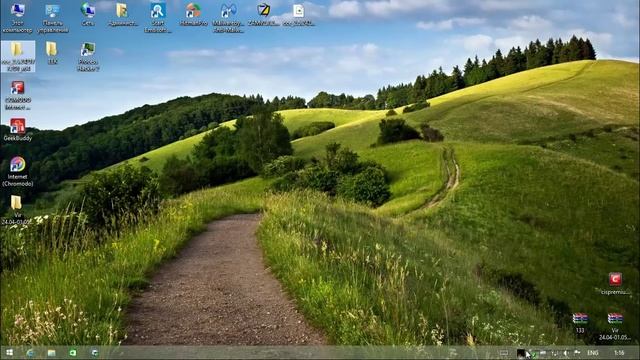Viewport: 640px width, 360px height.
Task: Click the taskbar icon after the green one
Action: [x=95, y=353]
